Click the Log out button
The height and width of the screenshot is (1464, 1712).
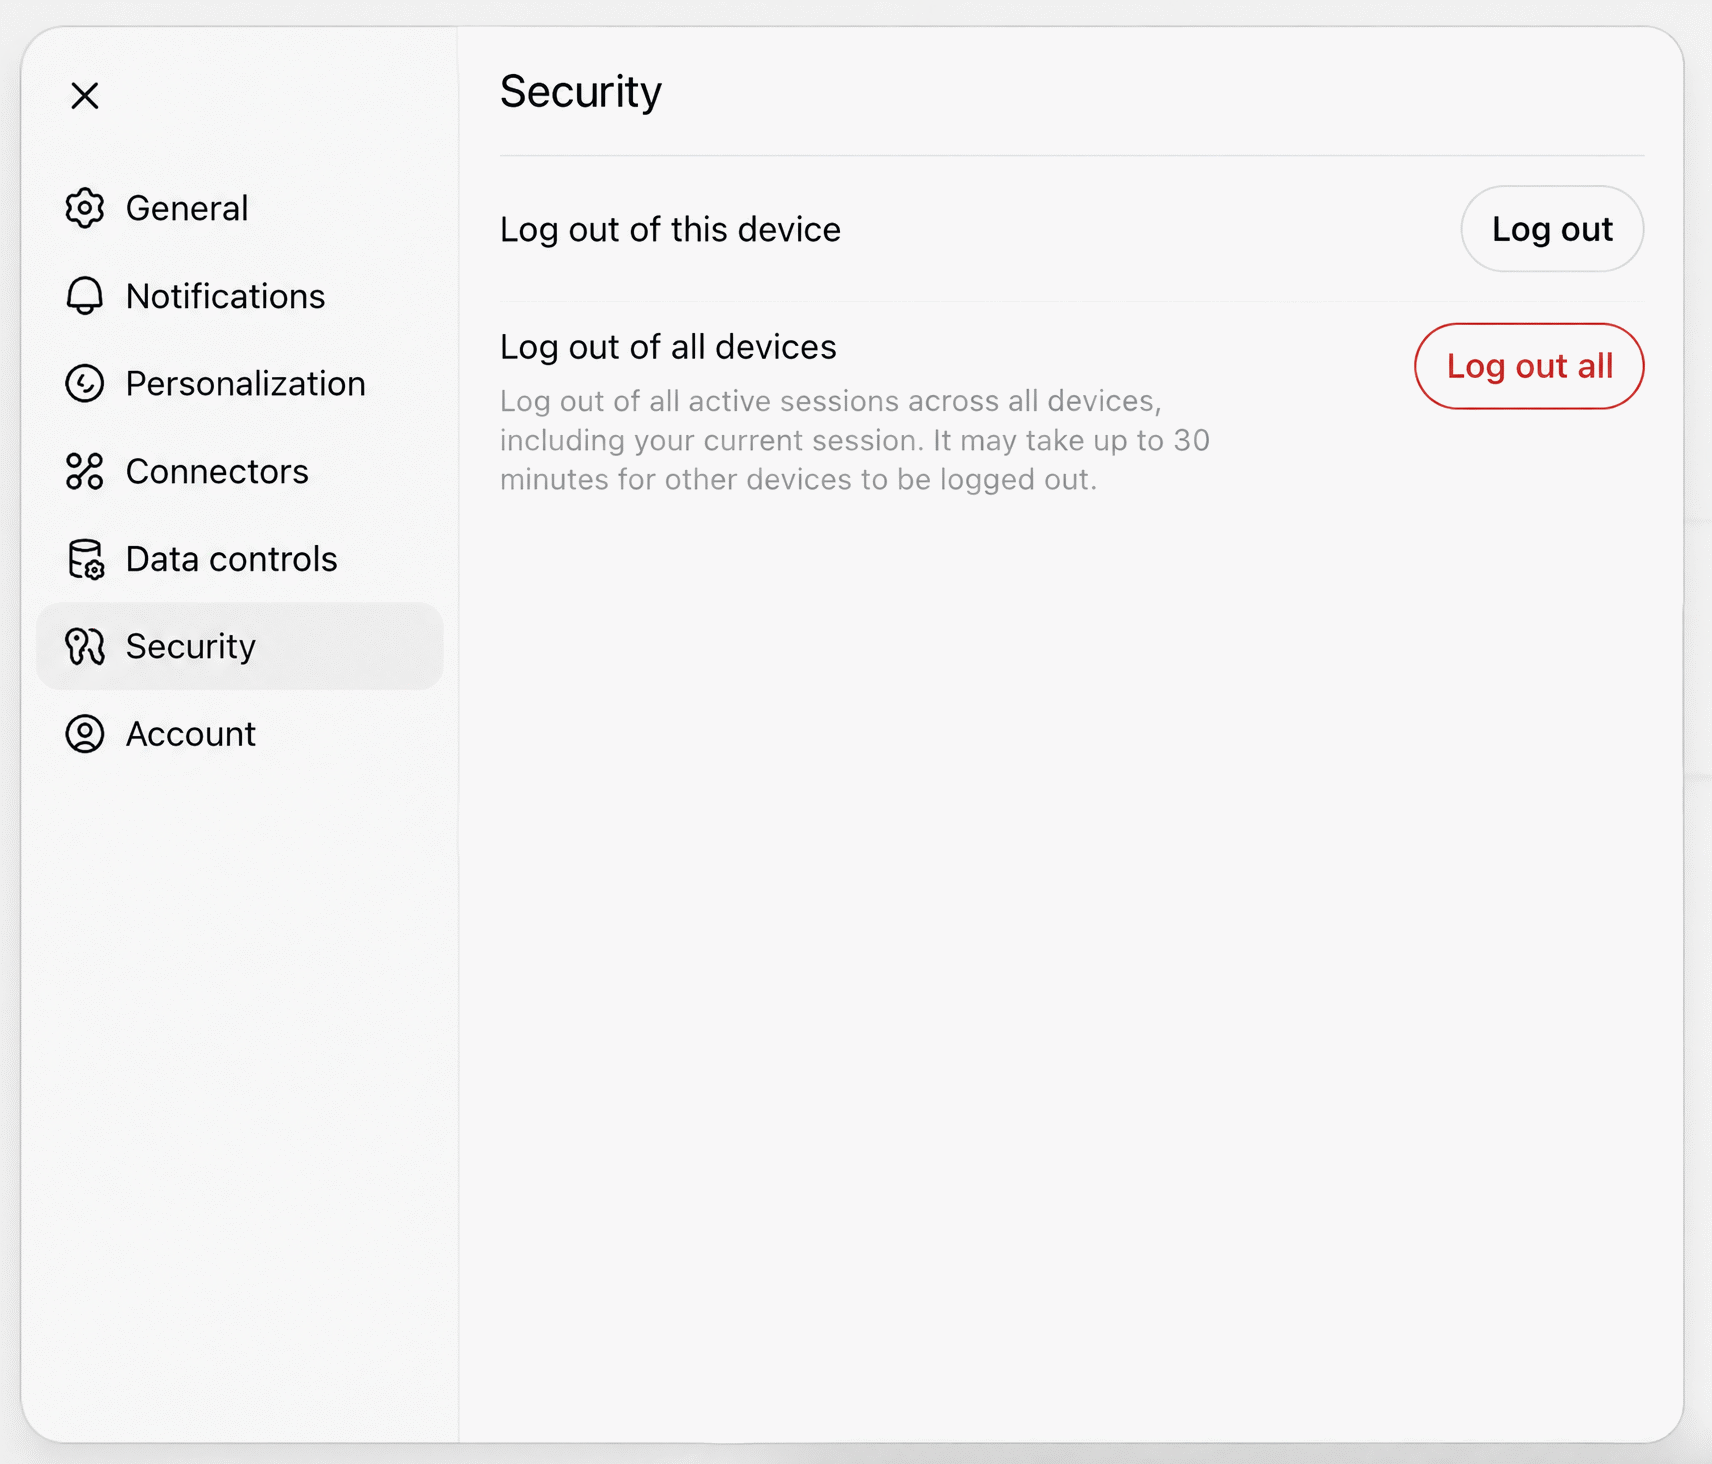tap(1552, 229)
